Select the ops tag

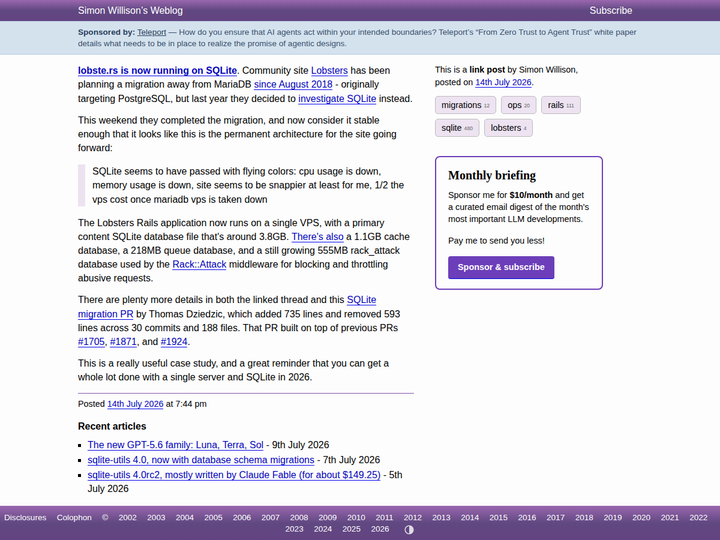click(x=518, y=105)
